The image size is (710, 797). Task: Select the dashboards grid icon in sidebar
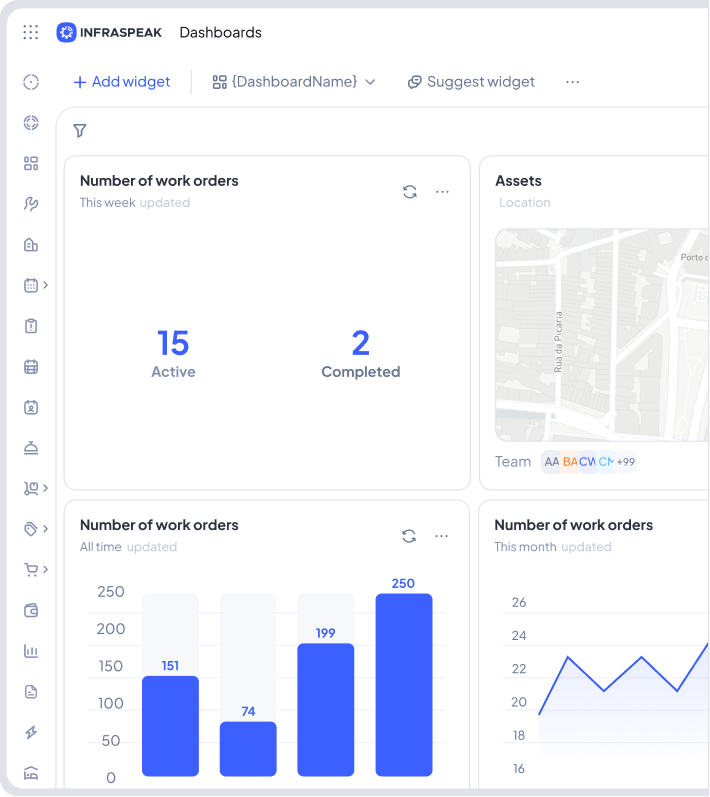pos(31,163)
